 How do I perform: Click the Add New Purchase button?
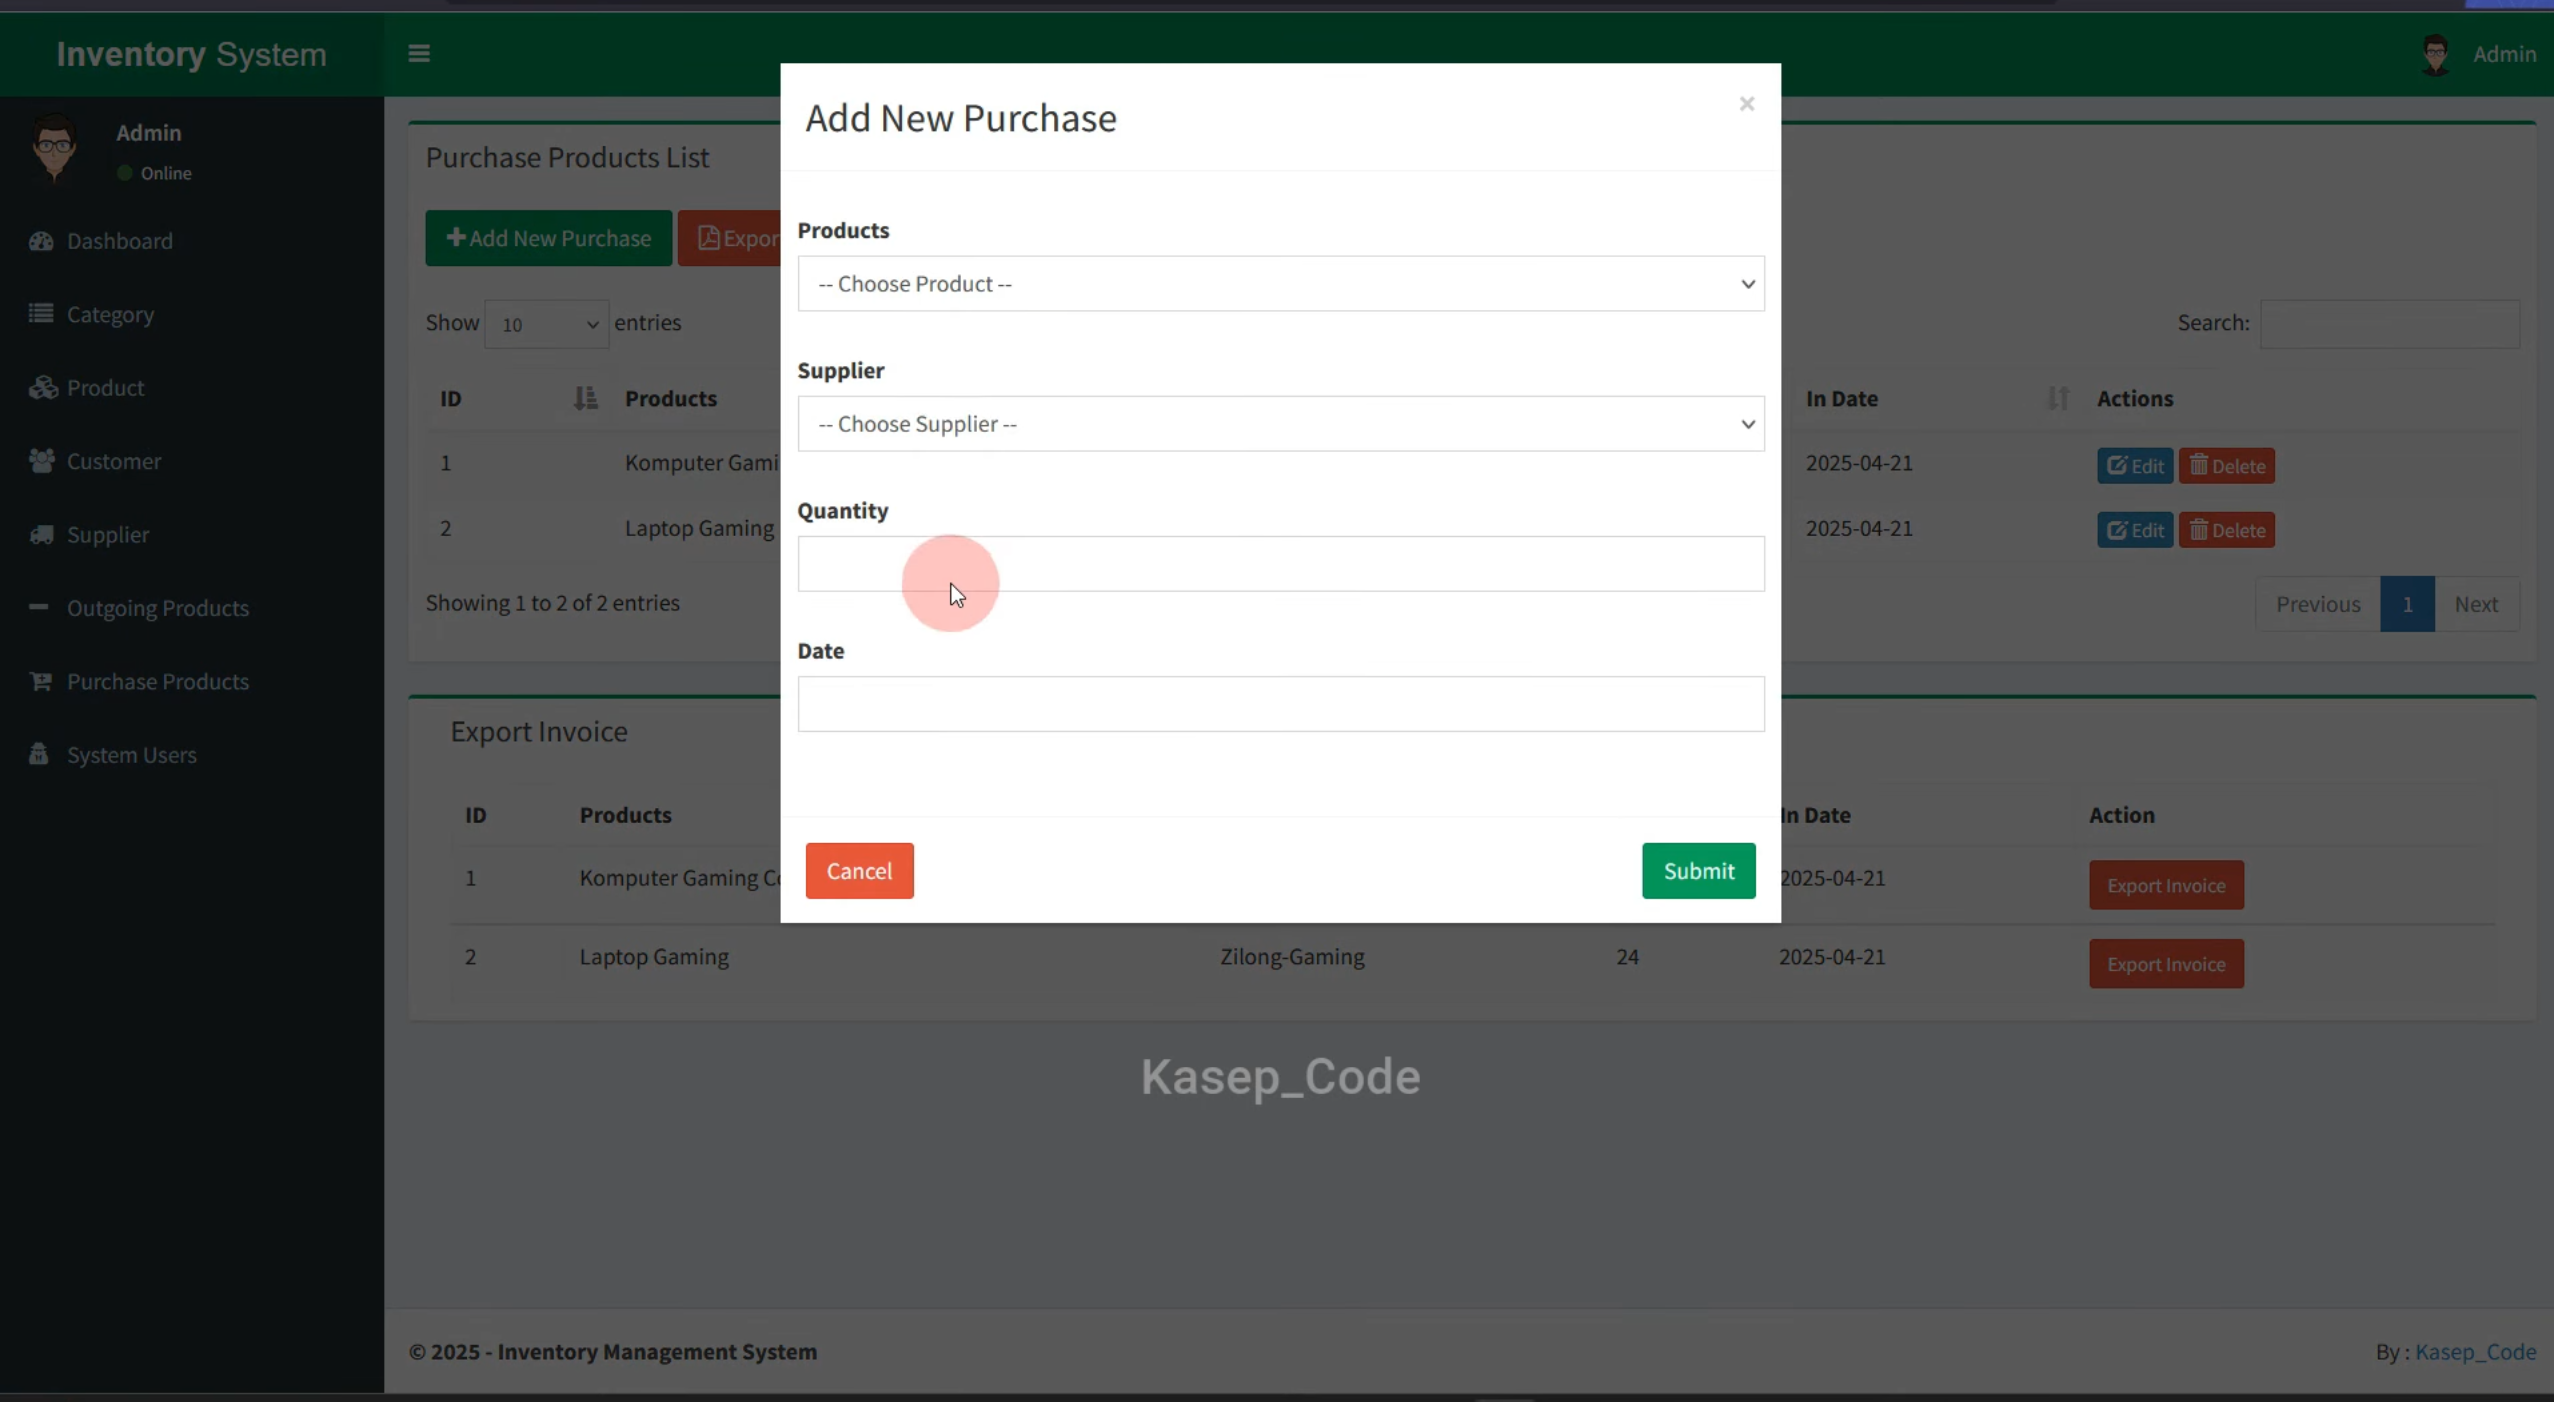coord(549,238)
